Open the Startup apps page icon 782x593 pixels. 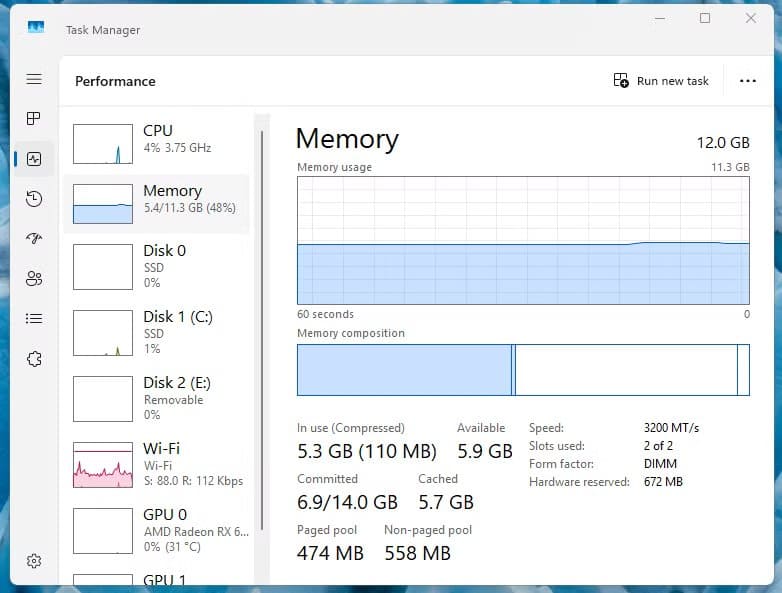(34, 238)
